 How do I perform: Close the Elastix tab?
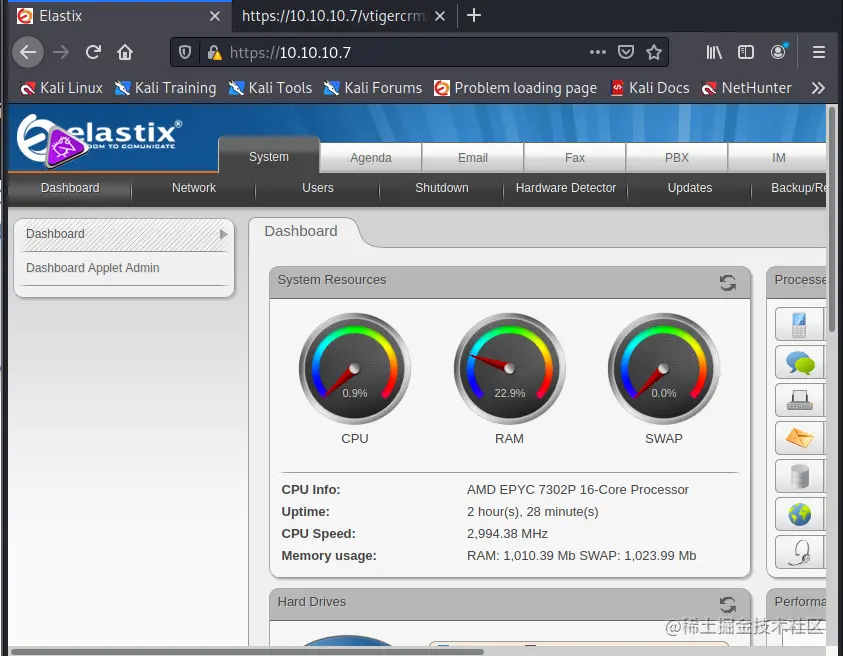coord(215,16)
